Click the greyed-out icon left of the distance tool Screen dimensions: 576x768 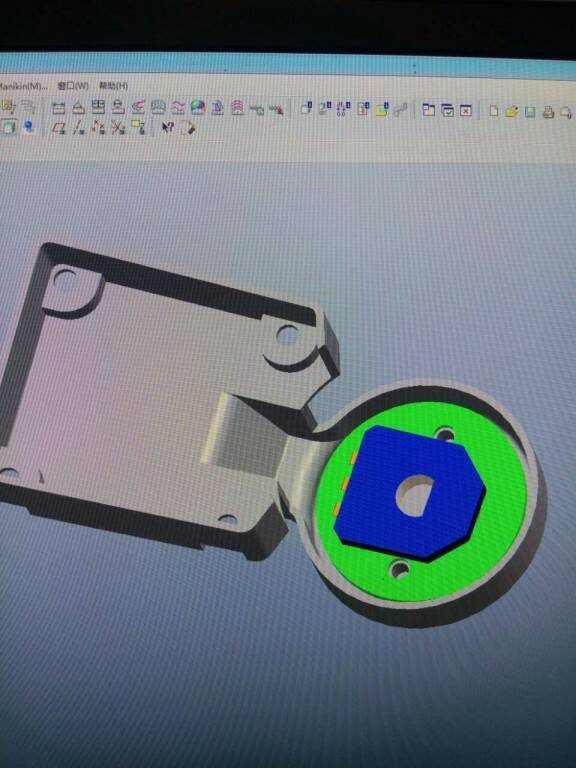pos(29,107)
